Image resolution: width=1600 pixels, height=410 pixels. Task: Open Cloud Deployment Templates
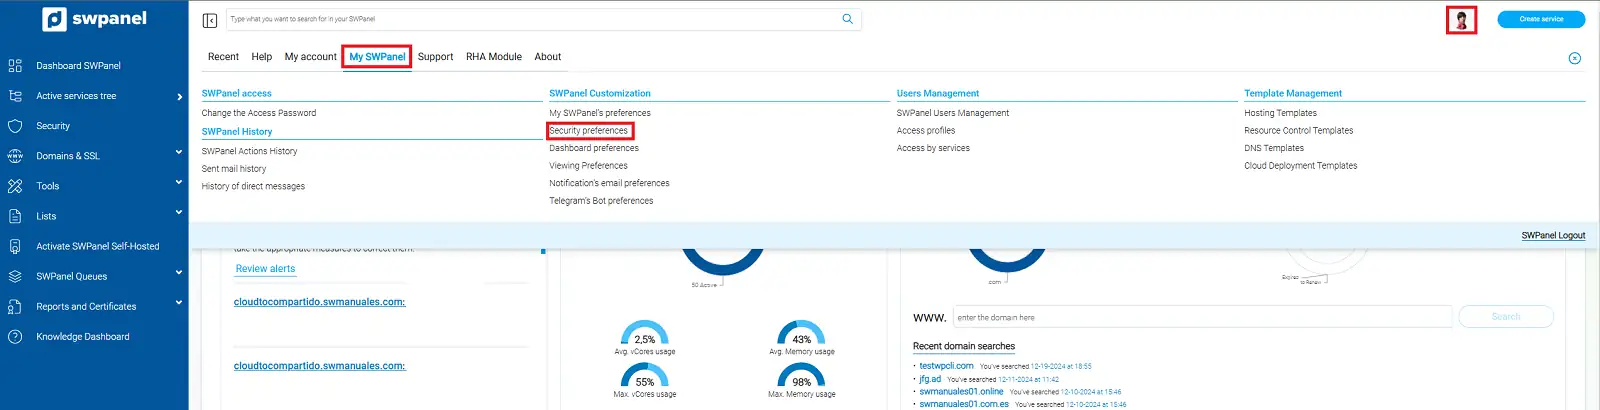pyautogui.click(x=1300, y=166)
